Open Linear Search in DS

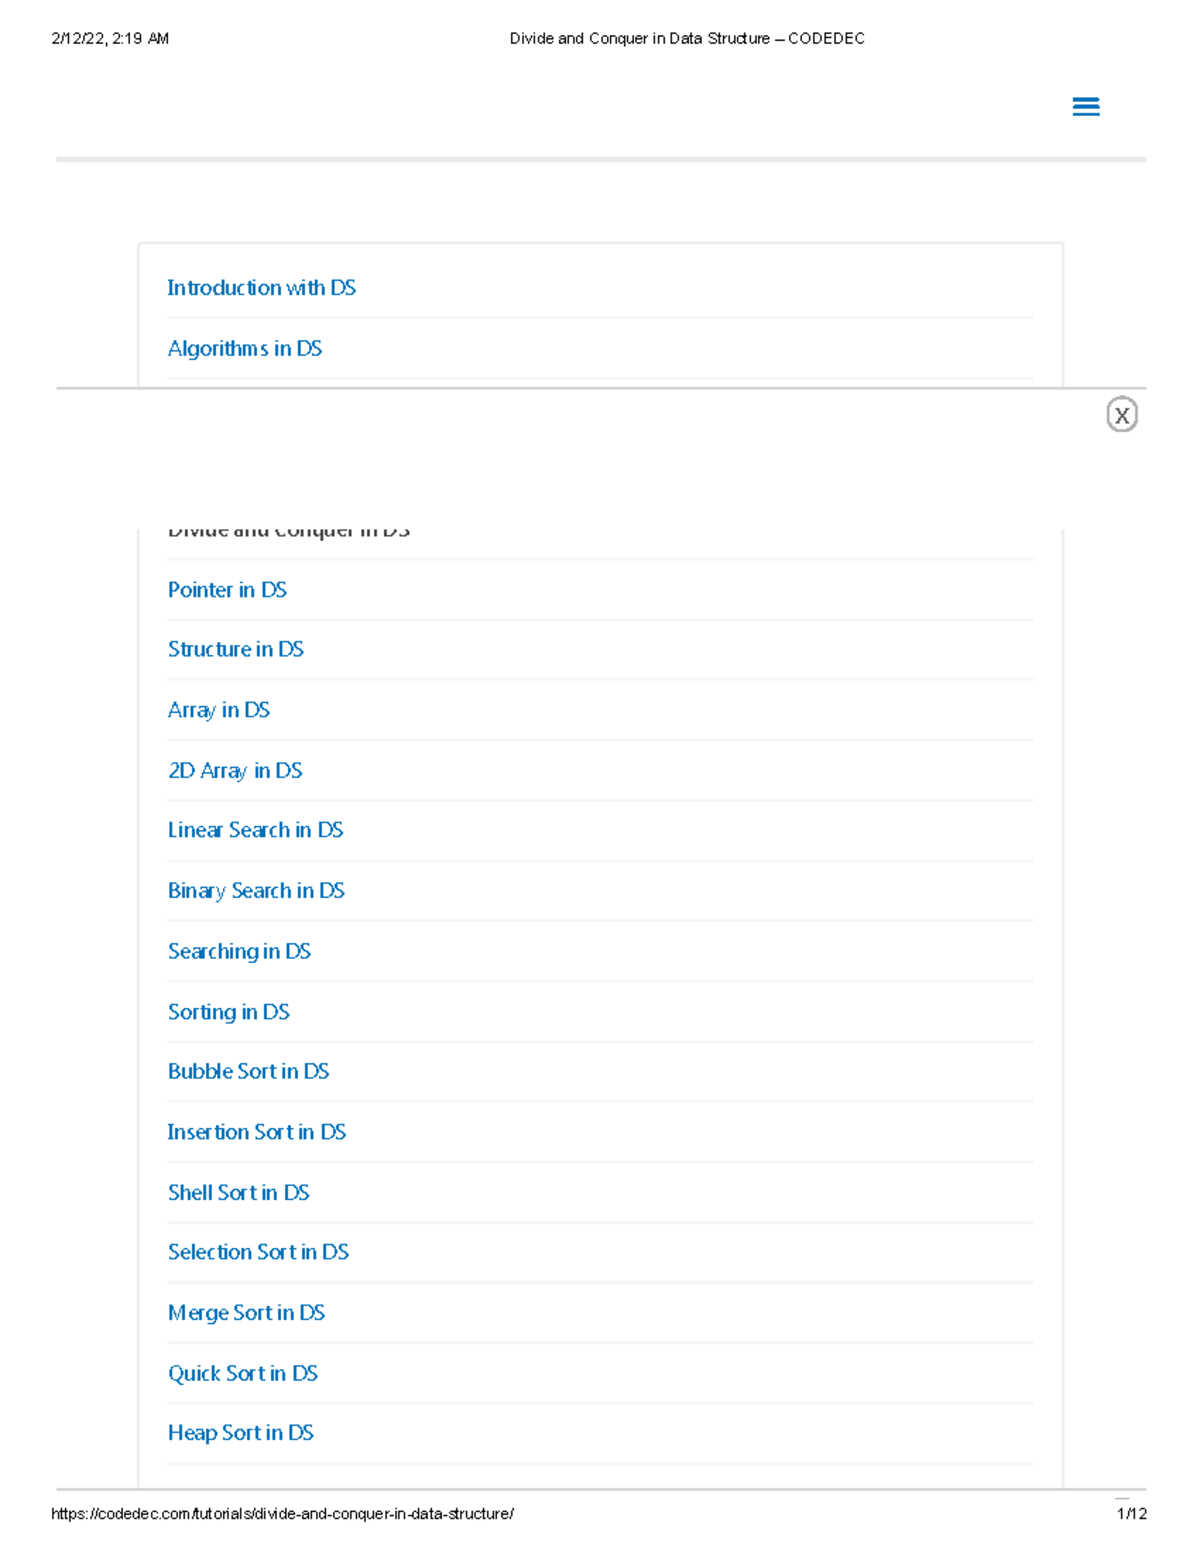[x=255, y=830]
